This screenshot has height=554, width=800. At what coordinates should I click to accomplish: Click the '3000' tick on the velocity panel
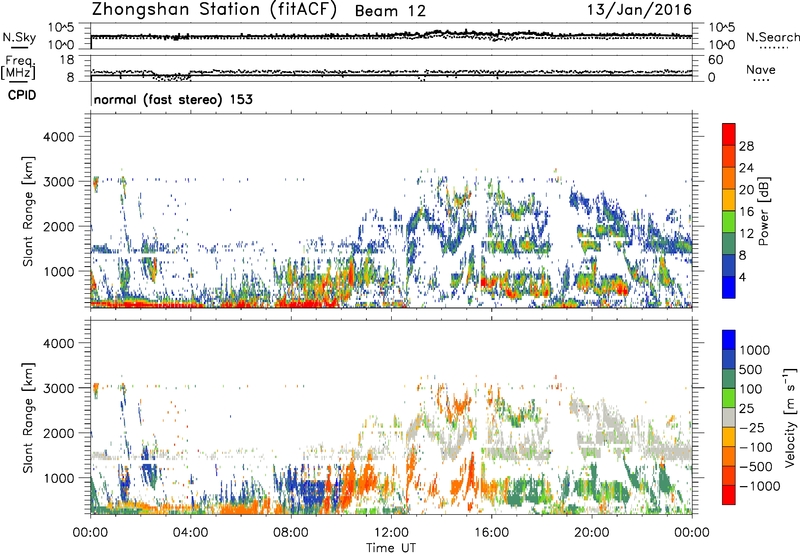point(58,388)
